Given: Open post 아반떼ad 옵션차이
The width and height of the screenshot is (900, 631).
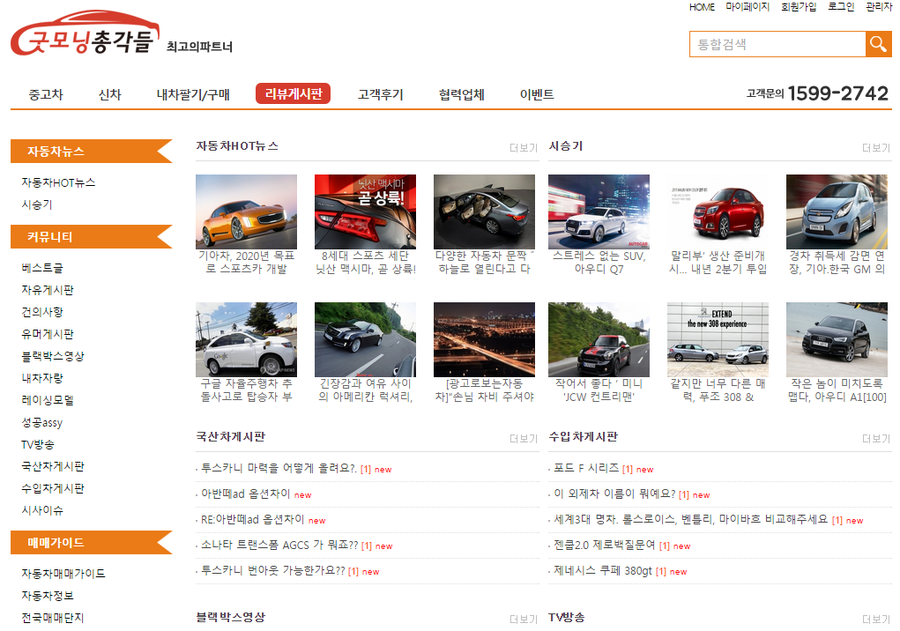Looking at the screenshot, I should (x=246, y=493).
